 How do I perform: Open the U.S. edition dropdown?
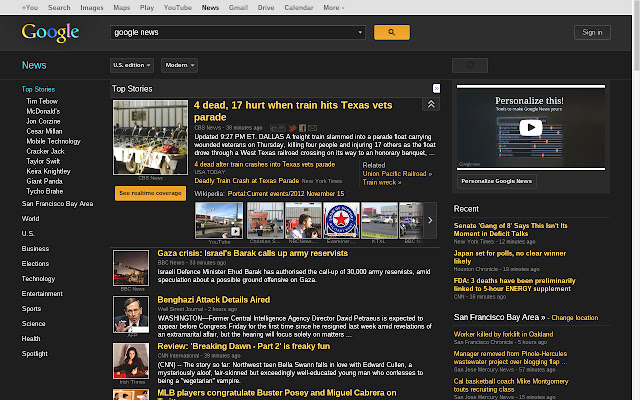point(131,65)
